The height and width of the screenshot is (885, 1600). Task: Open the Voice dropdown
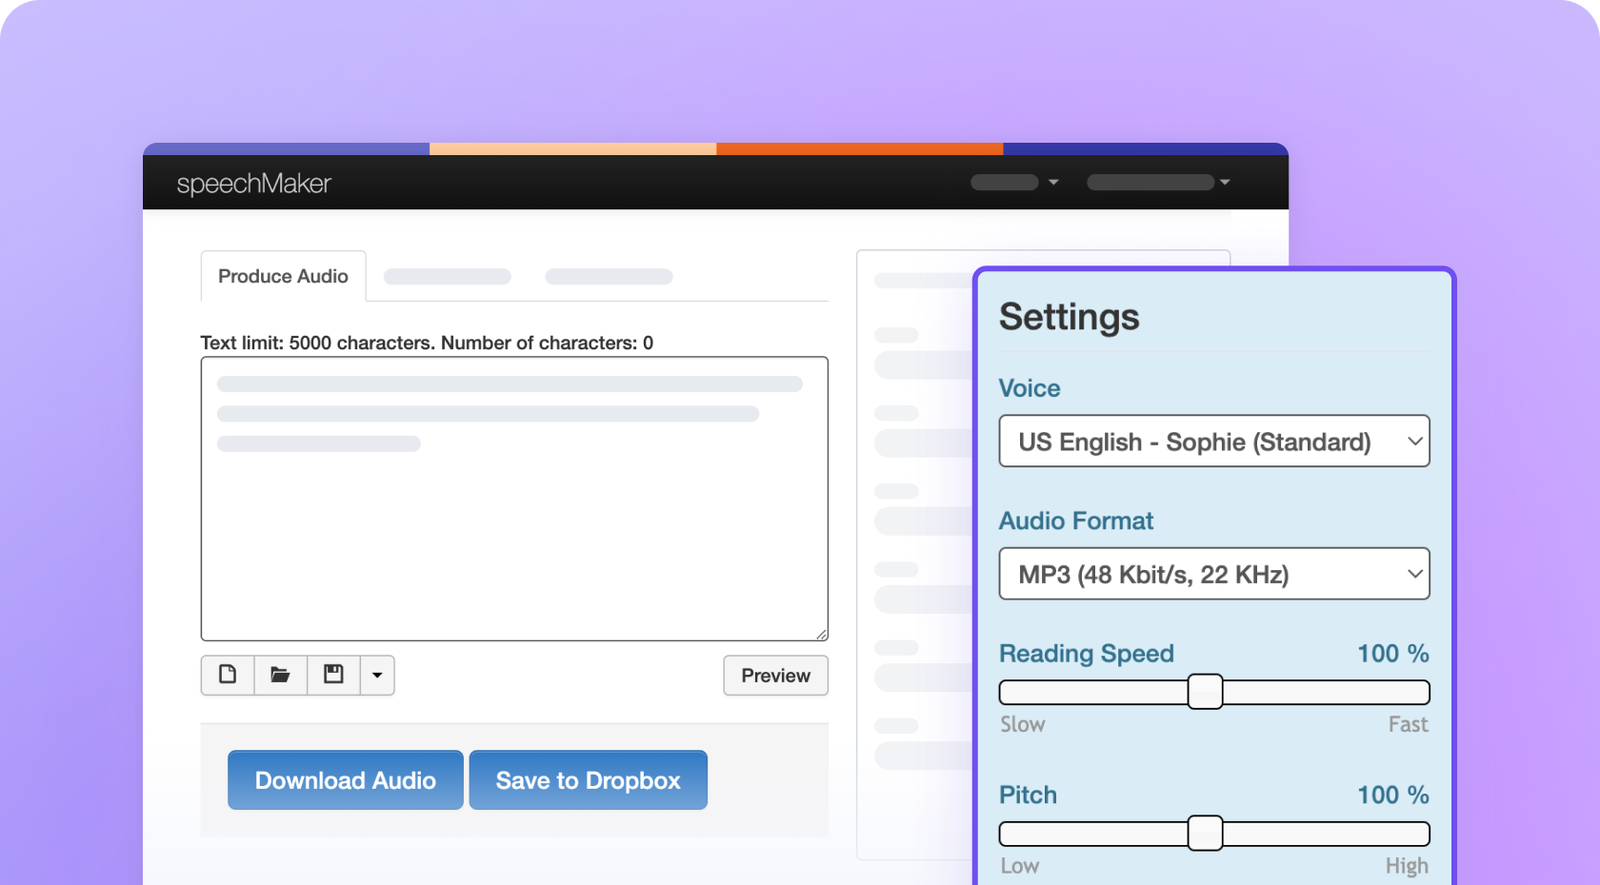click(1214, 441)
